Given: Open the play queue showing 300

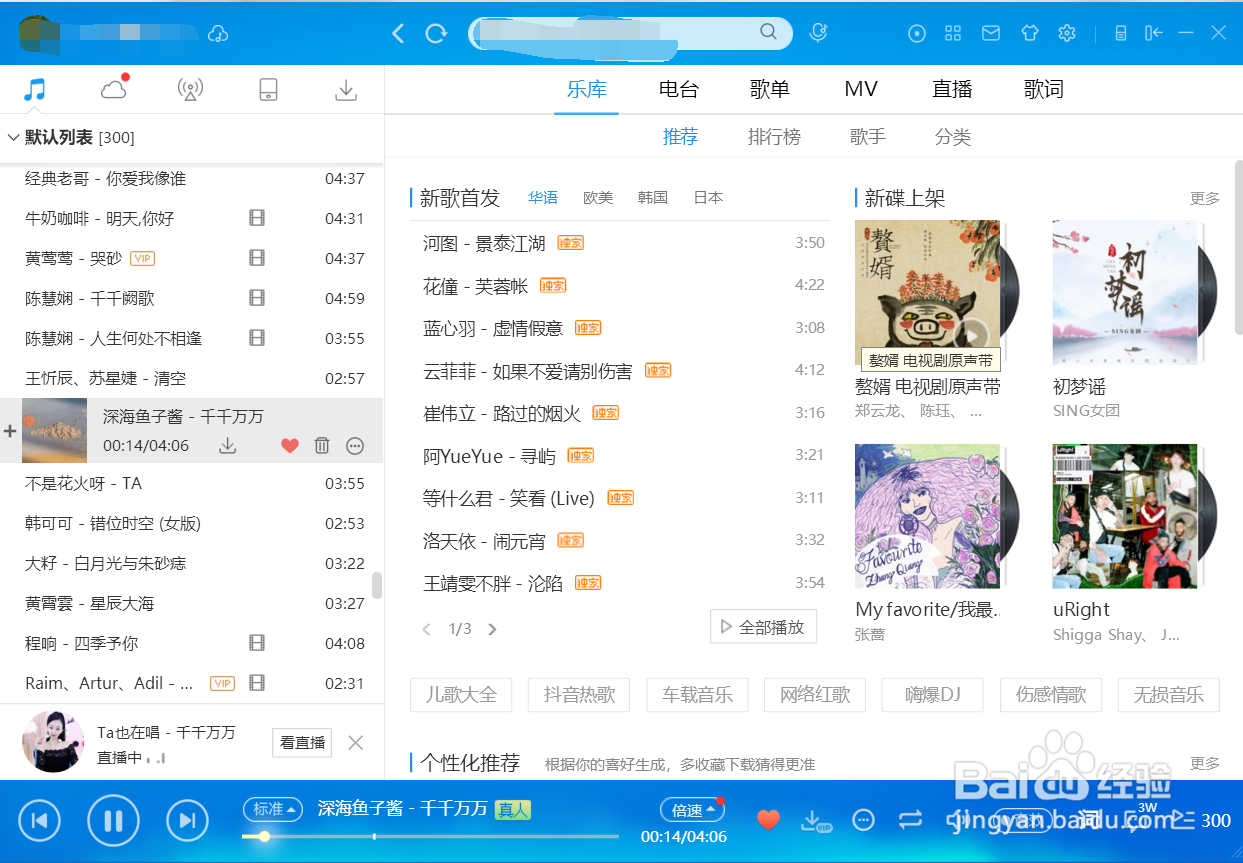Looking at the screenshot, I should coord(1201,820).
